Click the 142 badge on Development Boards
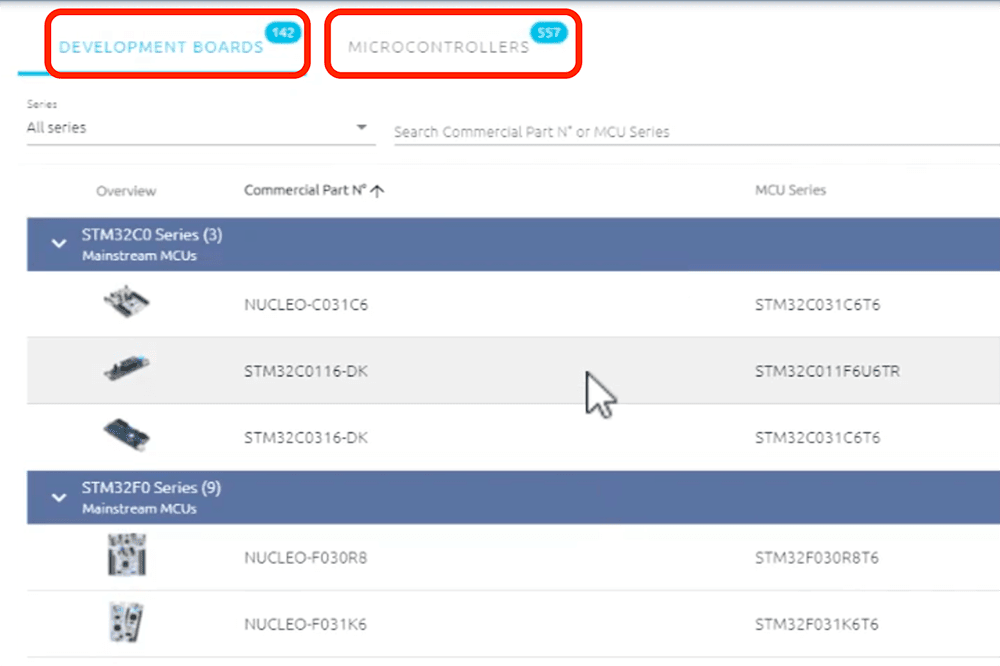This screenshot has width=1000, height=666. [x=283, y=33]
